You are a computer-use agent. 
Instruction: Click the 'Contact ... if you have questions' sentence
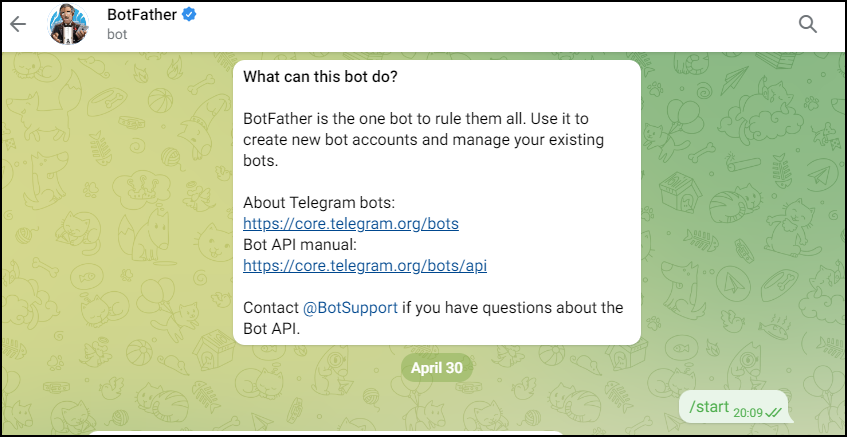click(x=433, y=318)
